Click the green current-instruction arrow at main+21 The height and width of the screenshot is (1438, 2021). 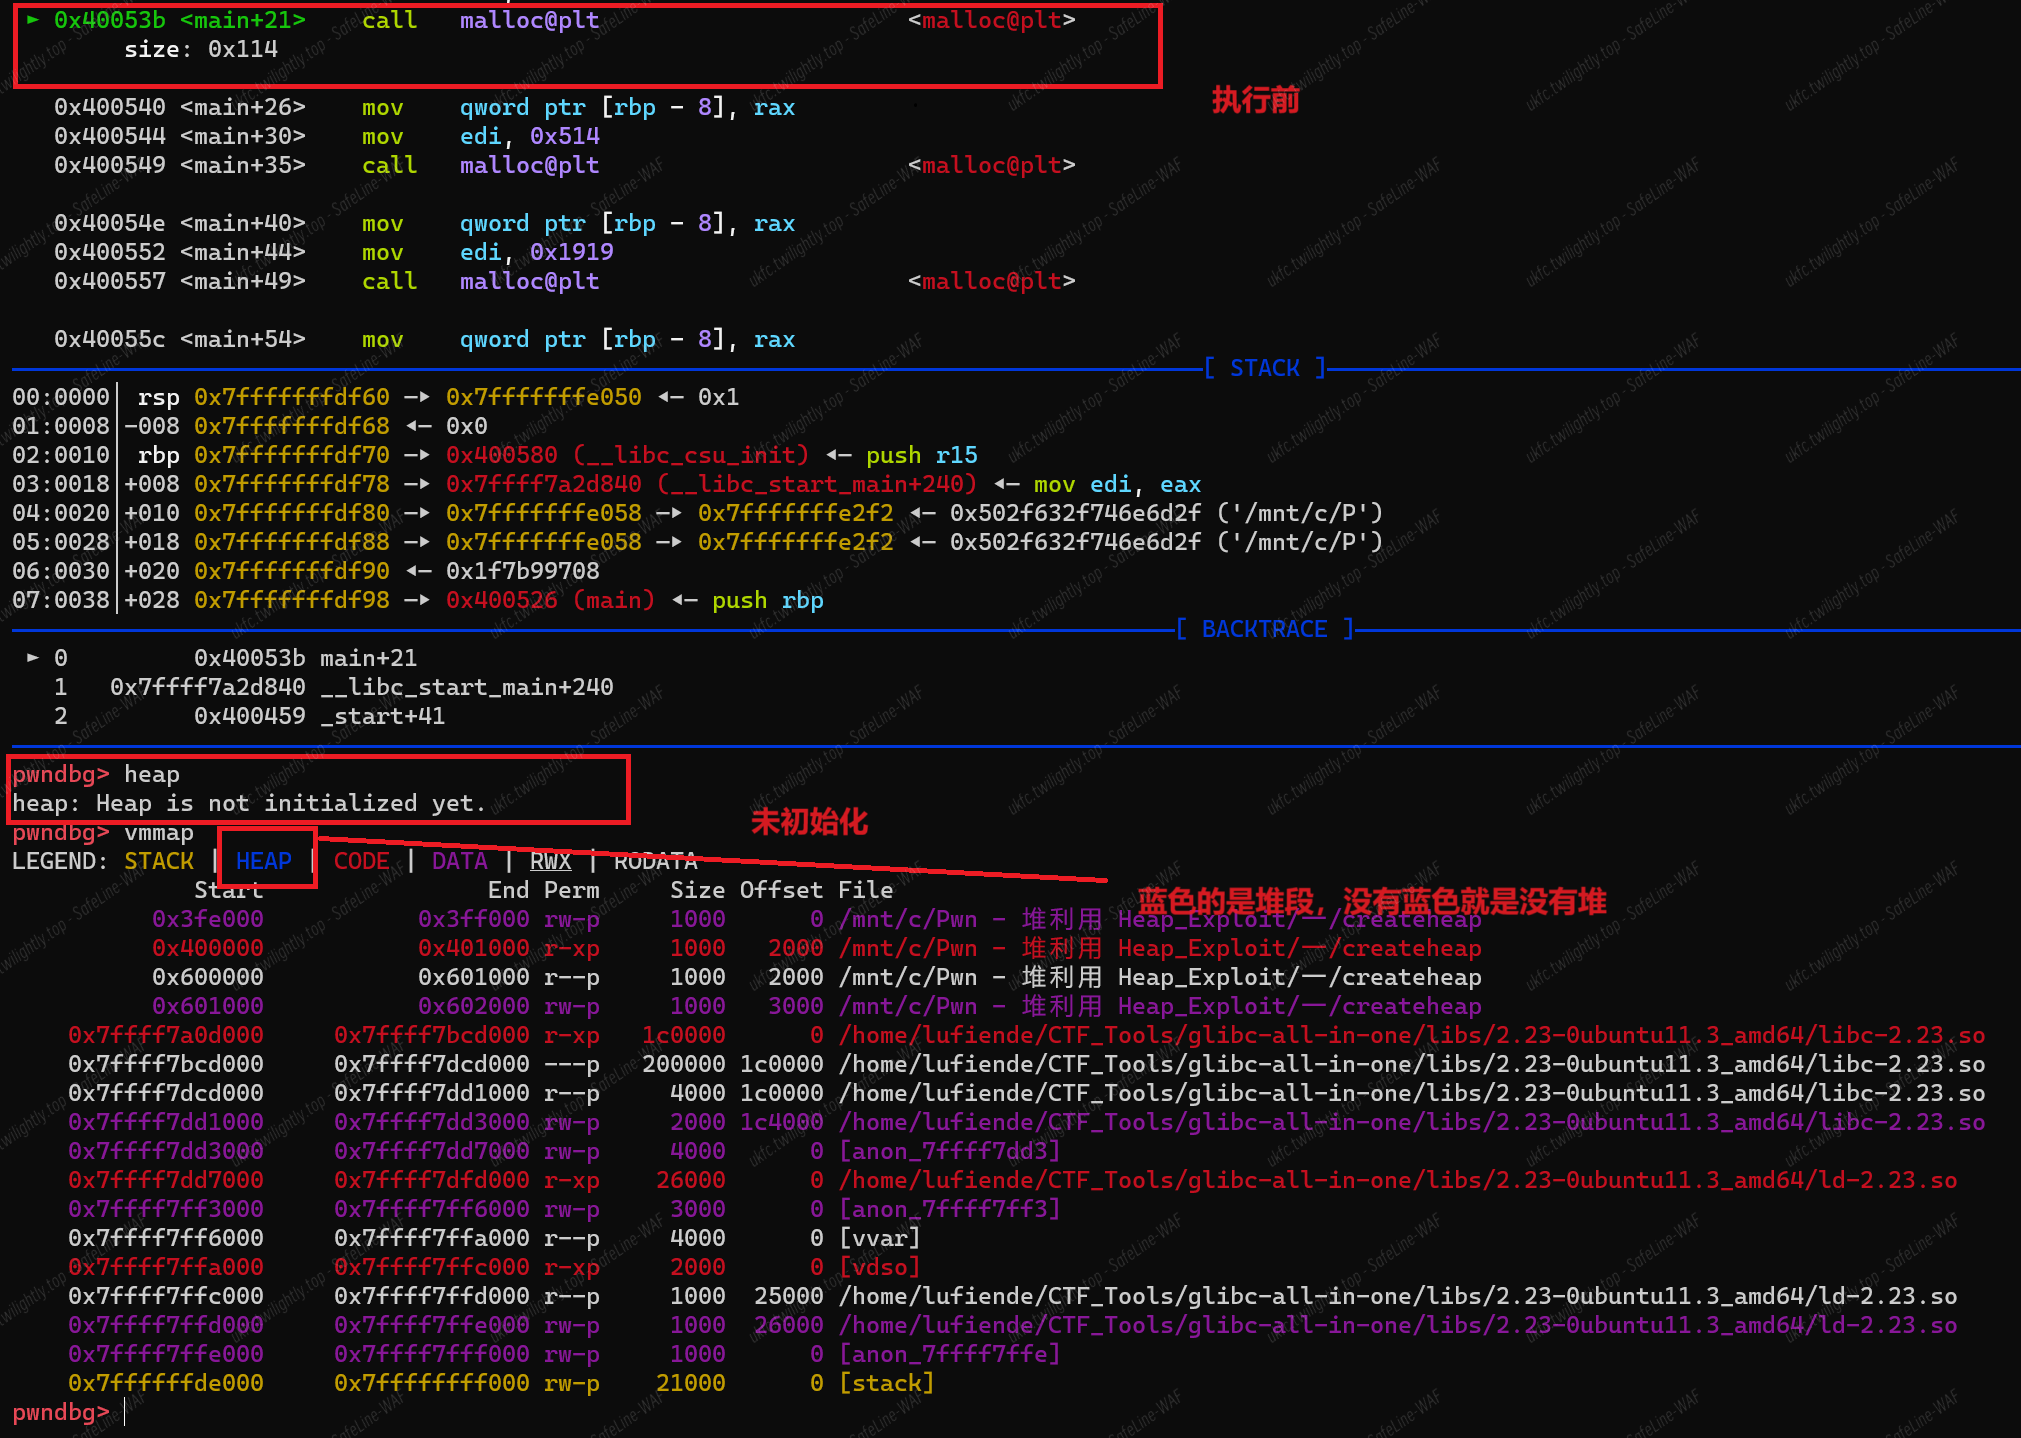pos(33,19)
